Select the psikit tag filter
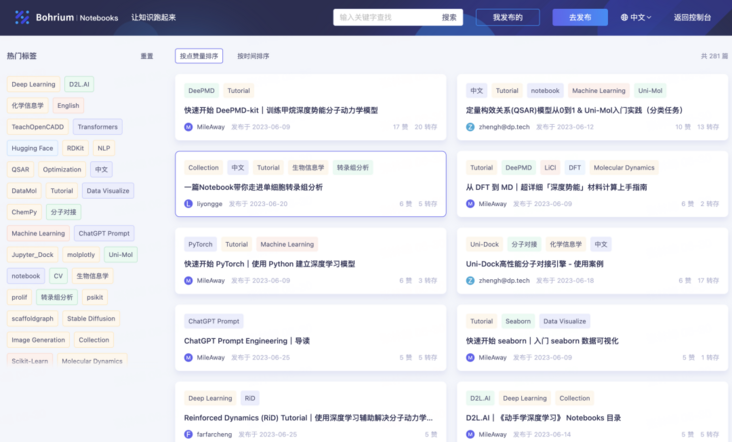 click(95, 297)
